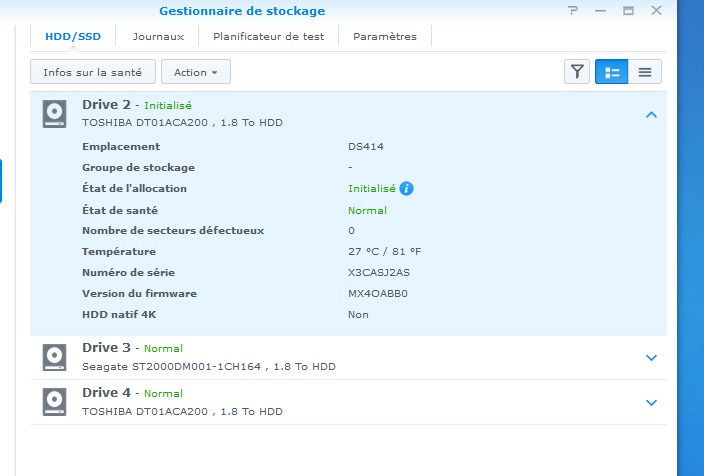Click the État de l'allocation label

pyautogui.click(x=134, y=189)
